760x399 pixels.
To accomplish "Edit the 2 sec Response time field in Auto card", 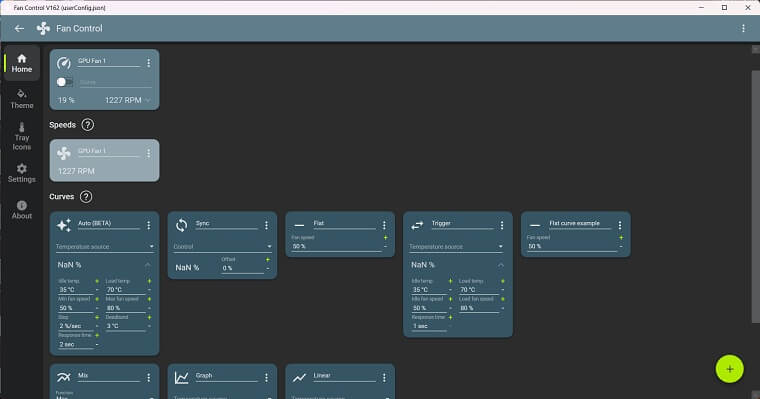I will (75, 344).
